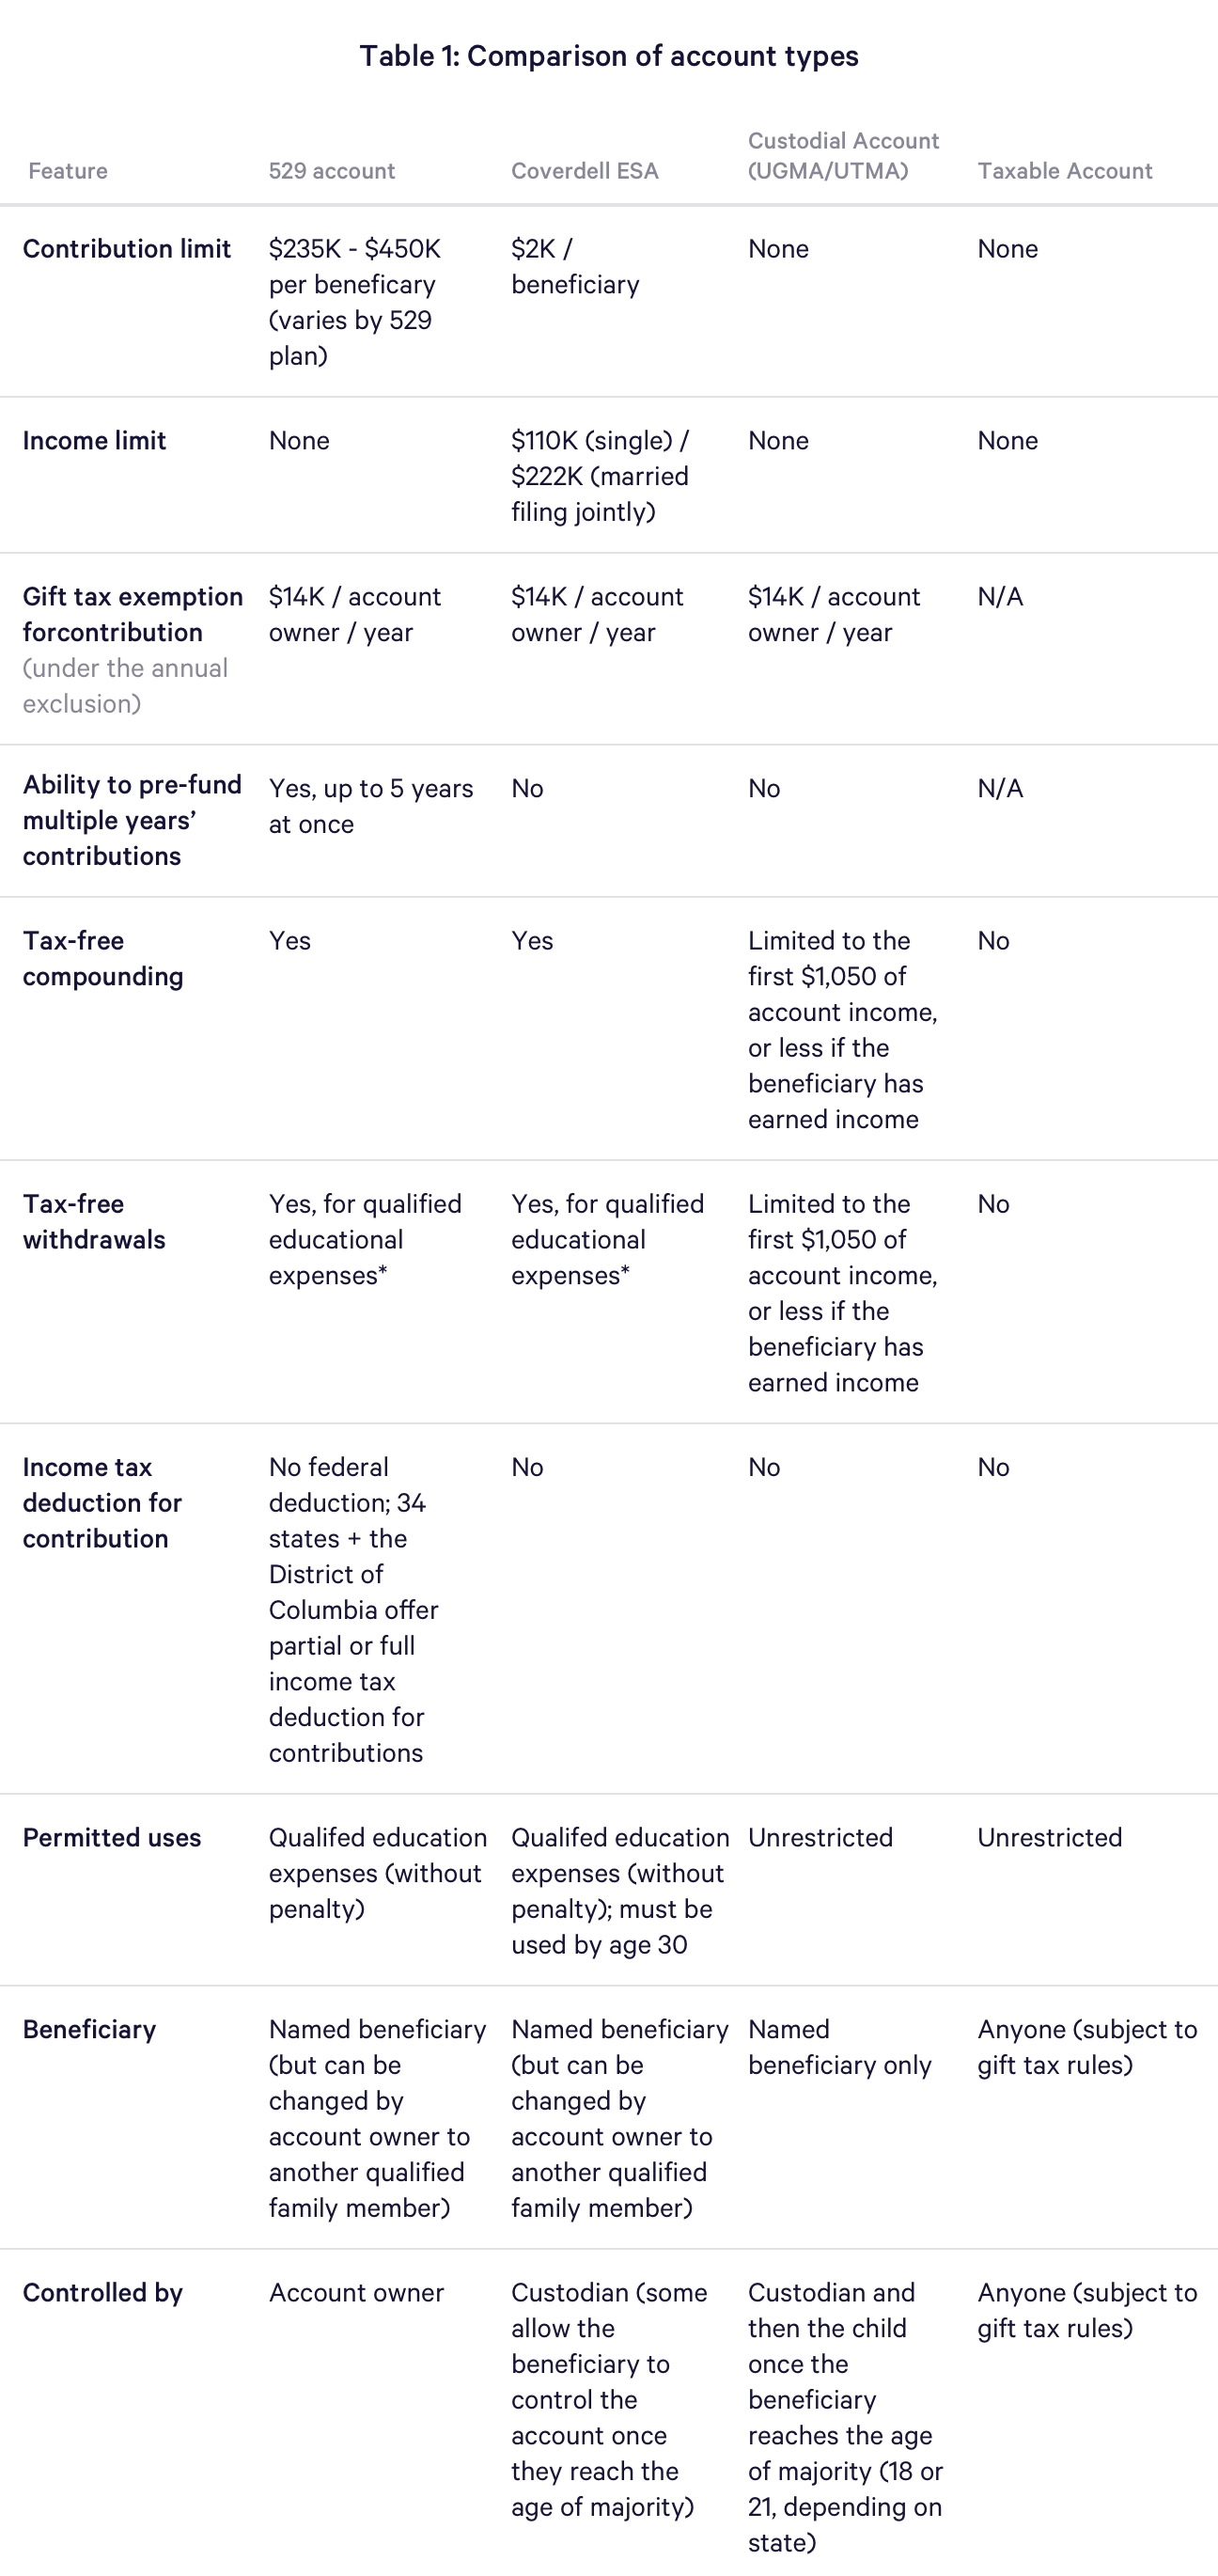Select the 'Controlled by' row label

tap(103, 2293)
